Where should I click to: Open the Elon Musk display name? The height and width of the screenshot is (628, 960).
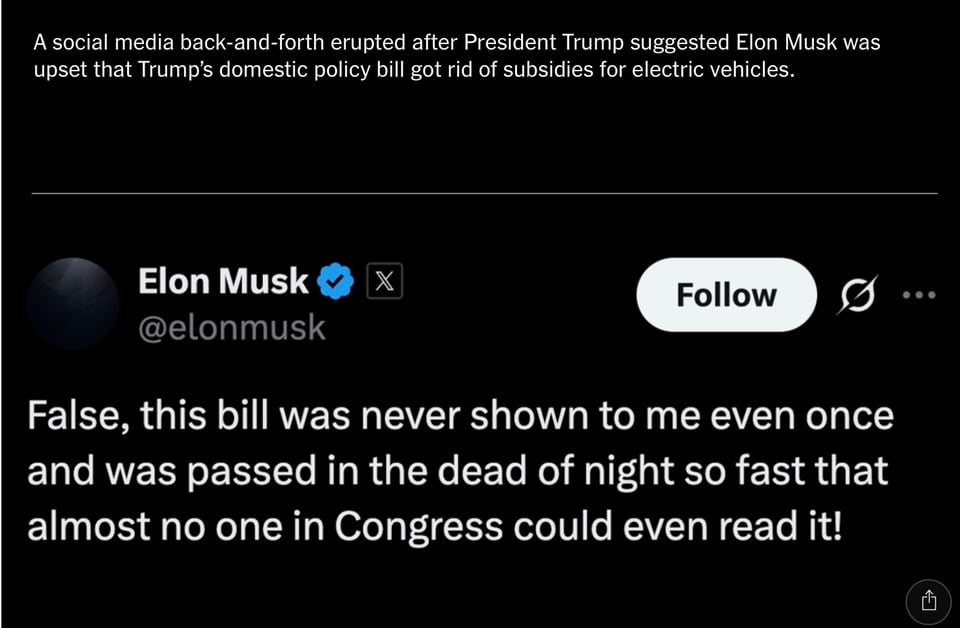pos(222,281)
